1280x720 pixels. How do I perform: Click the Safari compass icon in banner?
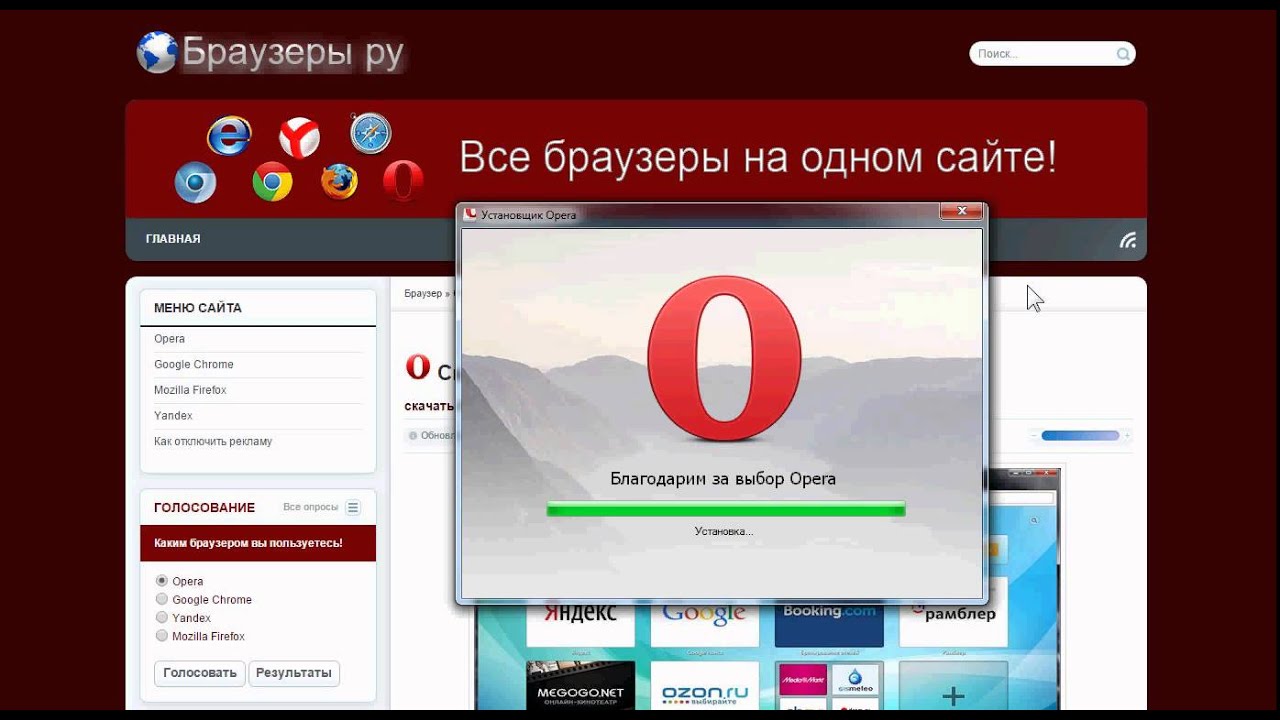pos(370,133)
